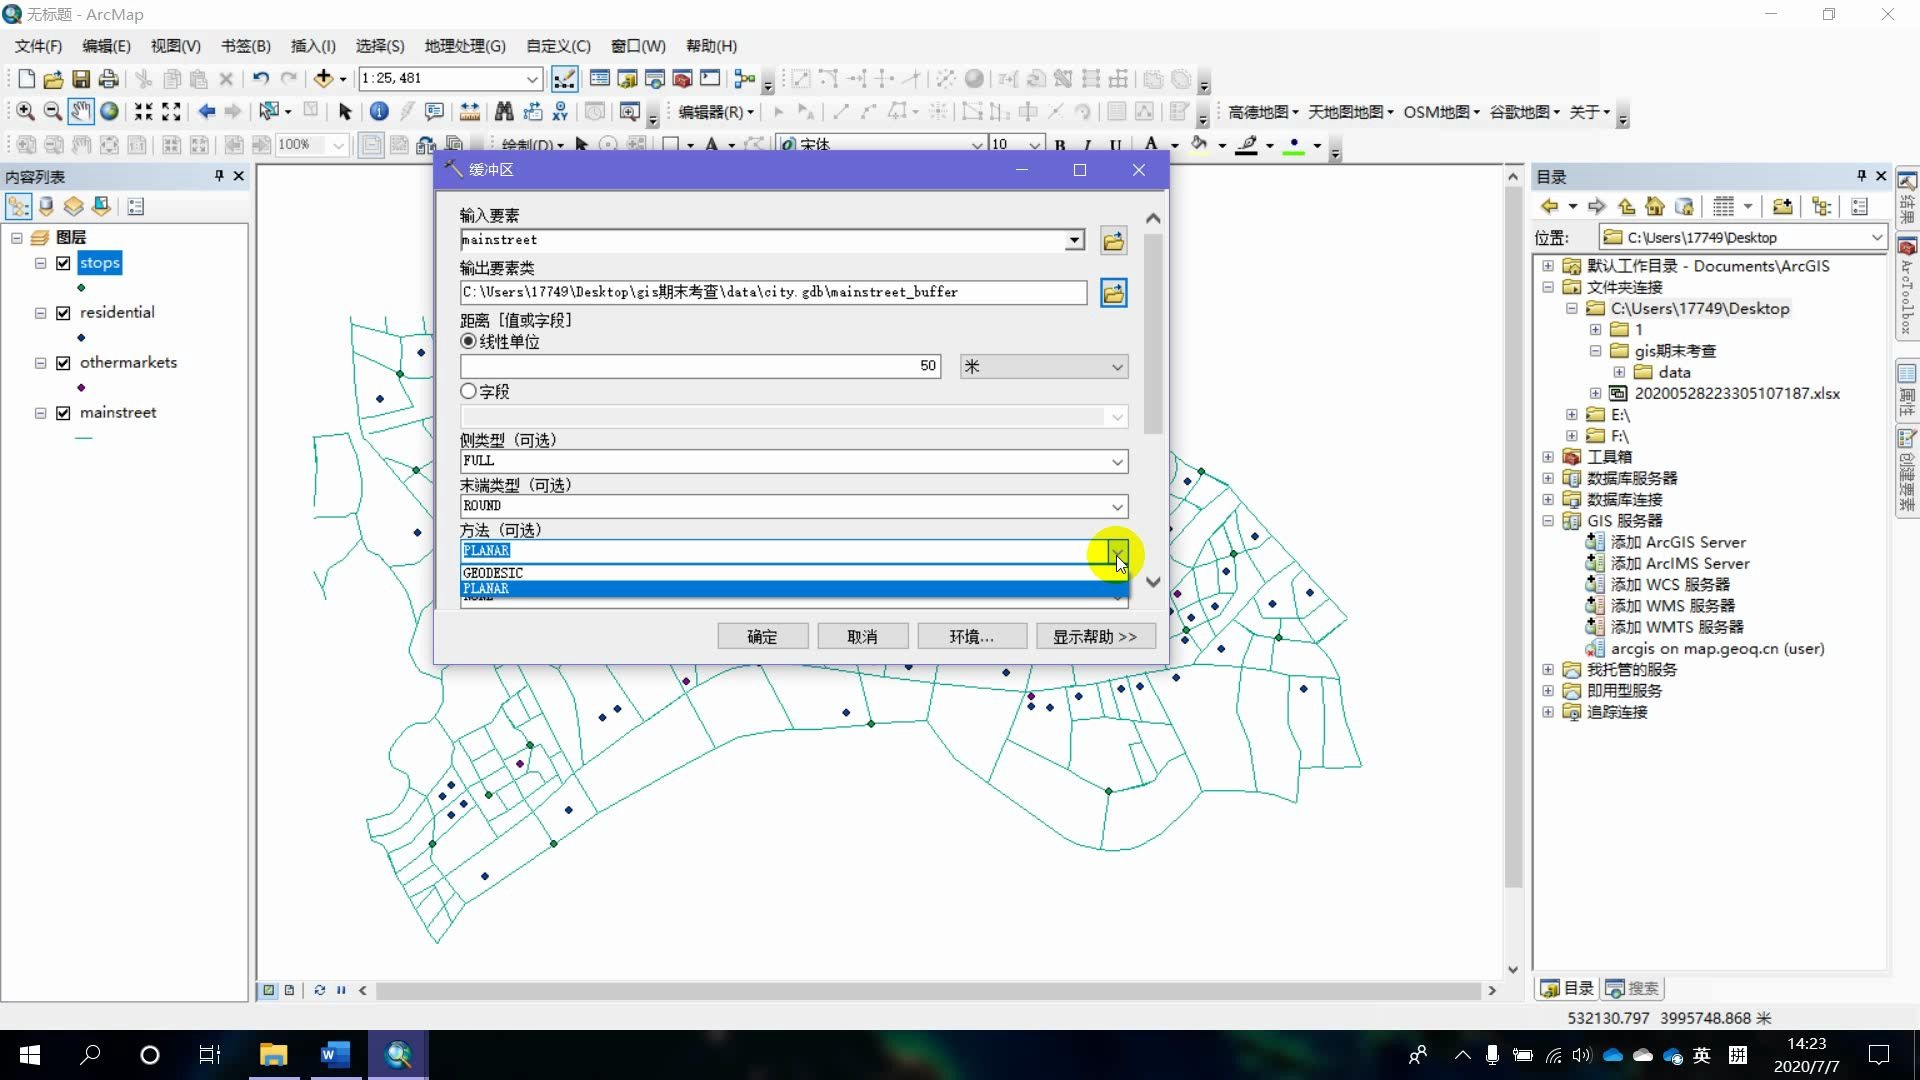Open the 自定义(C) menu
This screenshot has width=1920, height=1080.
click(x=558, y=46)
